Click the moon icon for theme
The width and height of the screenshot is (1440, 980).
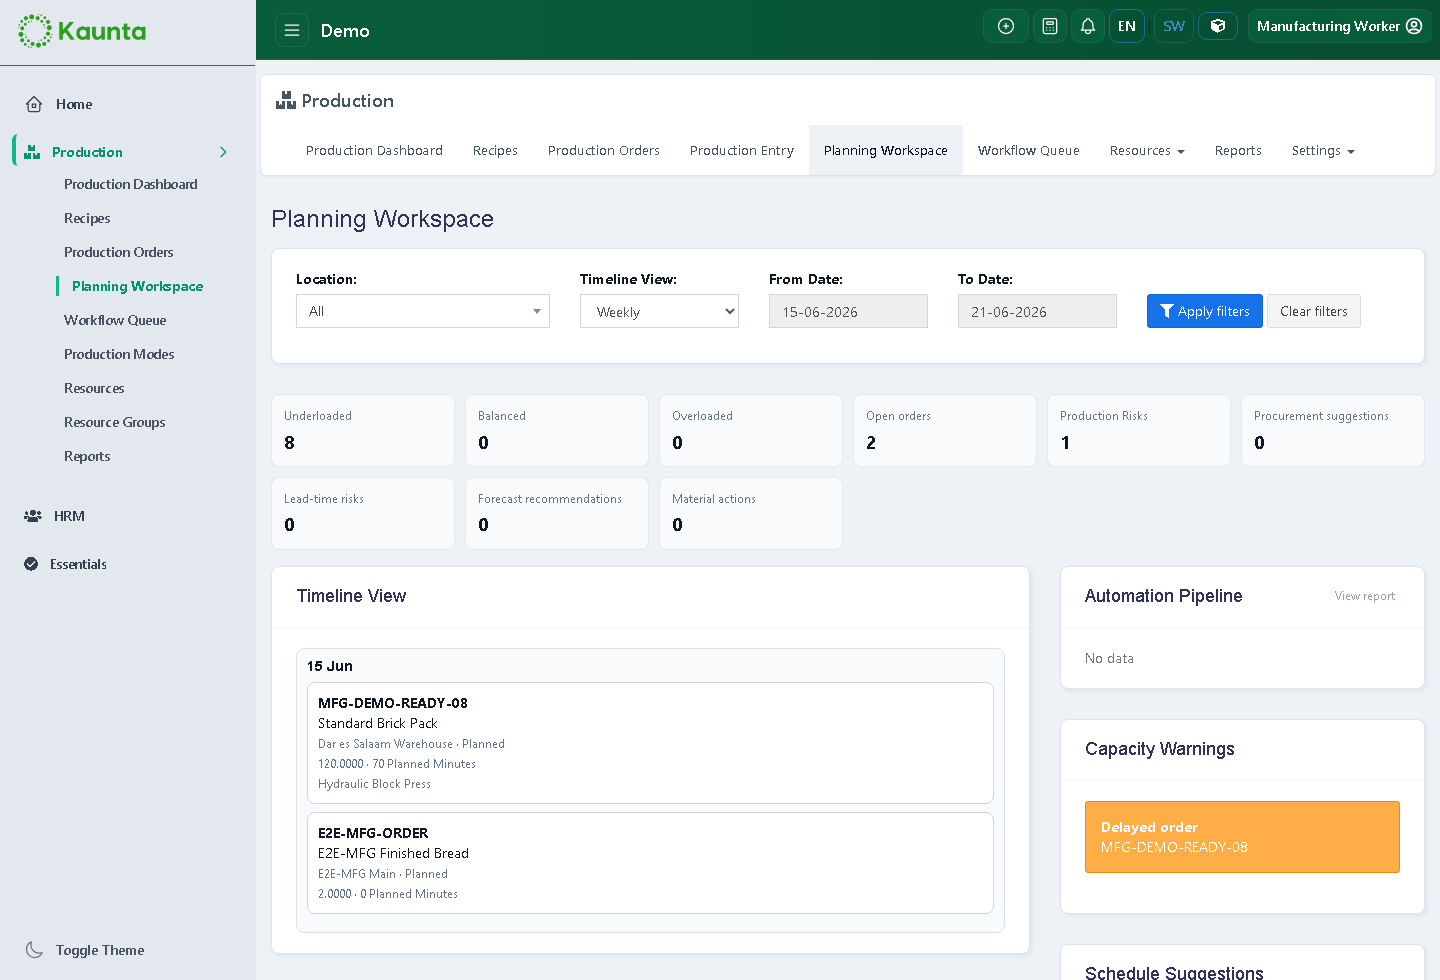point(34,950)
